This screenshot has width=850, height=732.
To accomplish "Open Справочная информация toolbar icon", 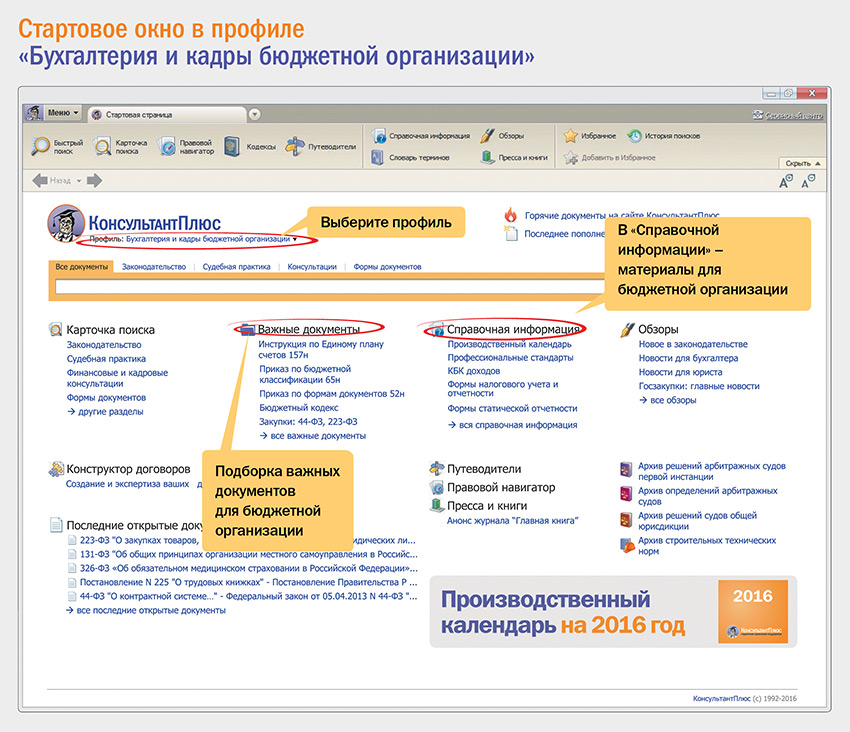I will click(378, 136).
